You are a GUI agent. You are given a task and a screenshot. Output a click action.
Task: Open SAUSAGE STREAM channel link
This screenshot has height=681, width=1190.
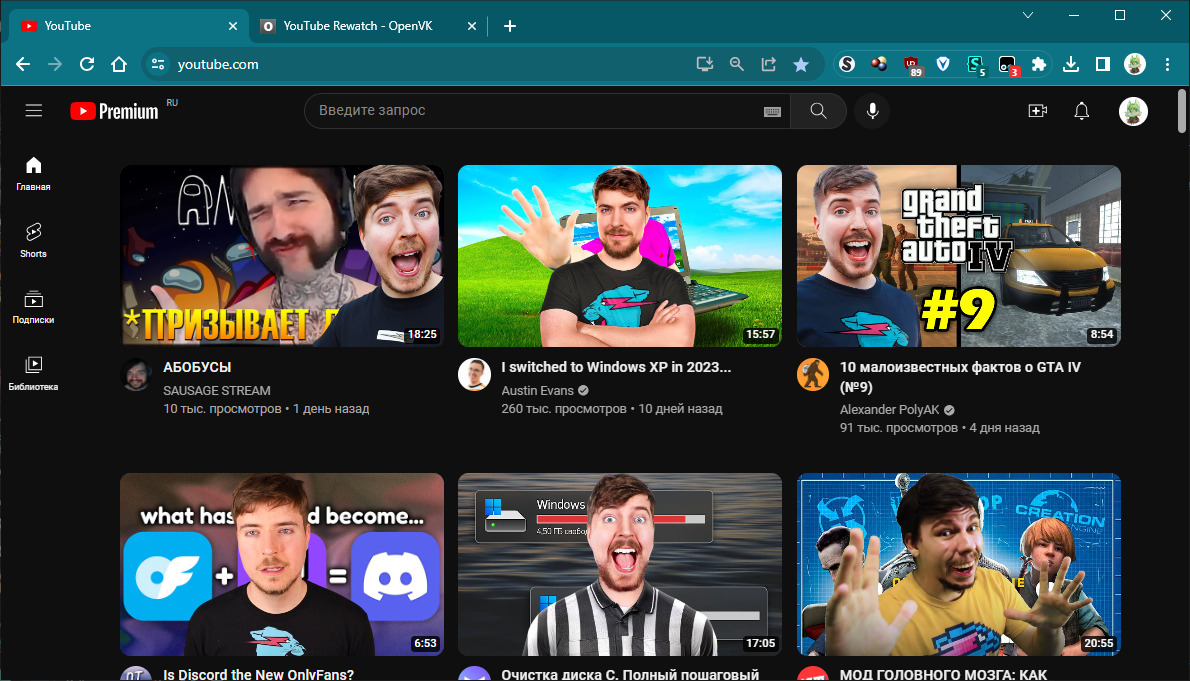216,390
